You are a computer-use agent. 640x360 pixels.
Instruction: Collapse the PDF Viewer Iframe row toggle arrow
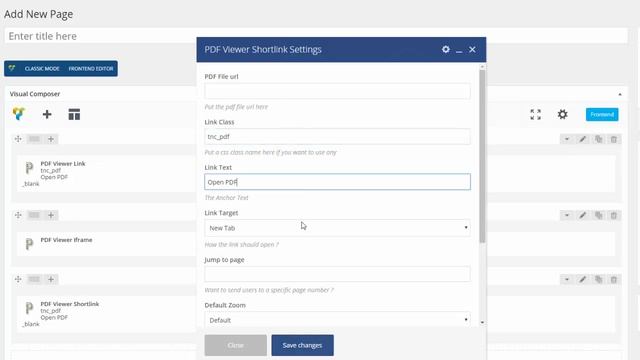[x=567, y=215]
